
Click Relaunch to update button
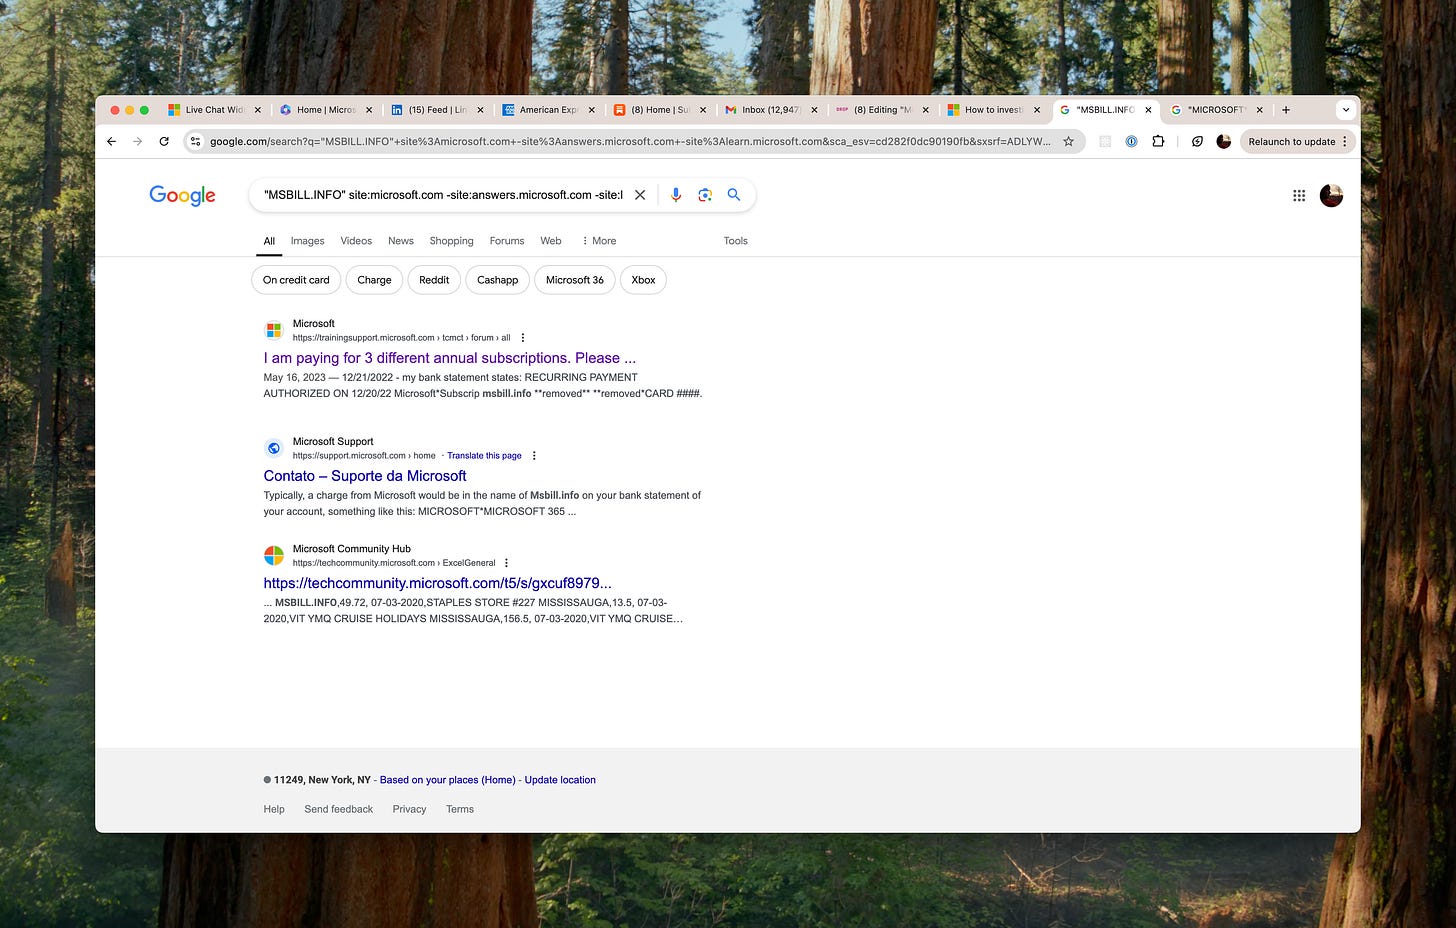(1291, 142)
